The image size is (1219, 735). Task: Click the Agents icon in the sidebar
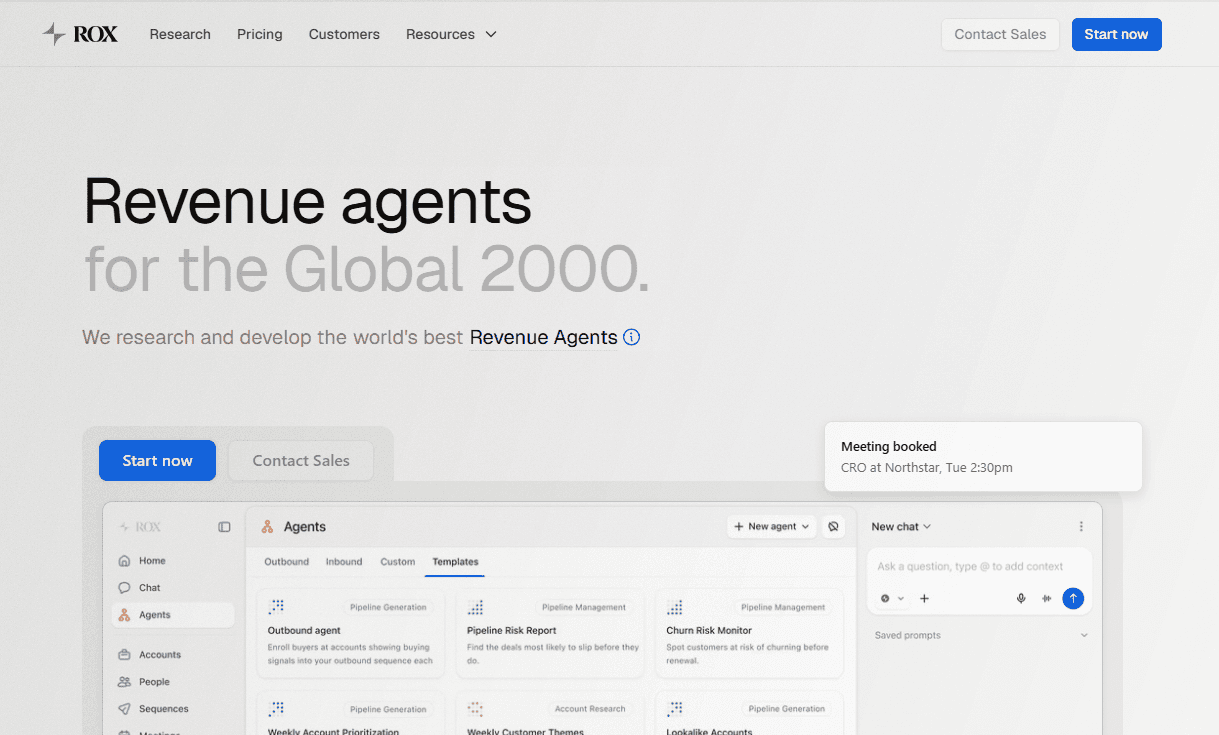coord(124,615)
